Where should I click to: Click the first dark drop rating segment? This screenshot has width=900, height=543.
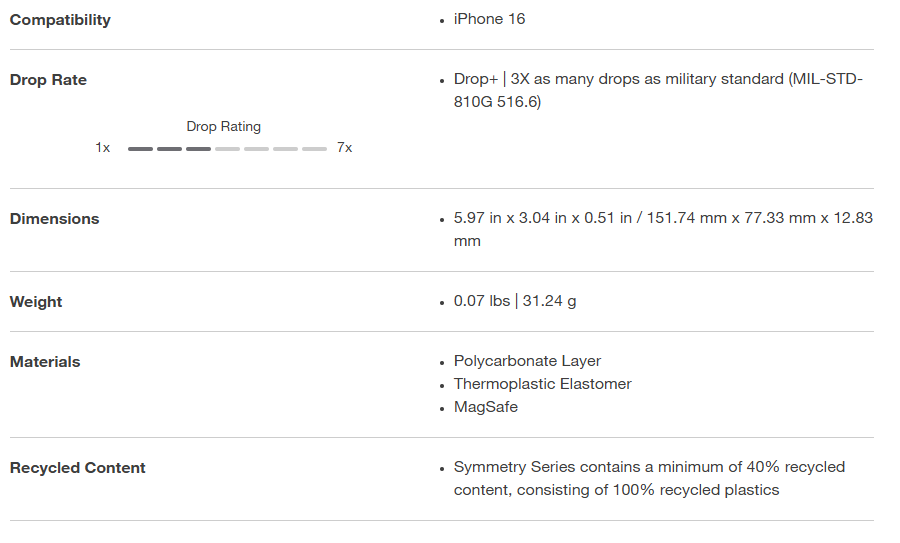point(140,149)
